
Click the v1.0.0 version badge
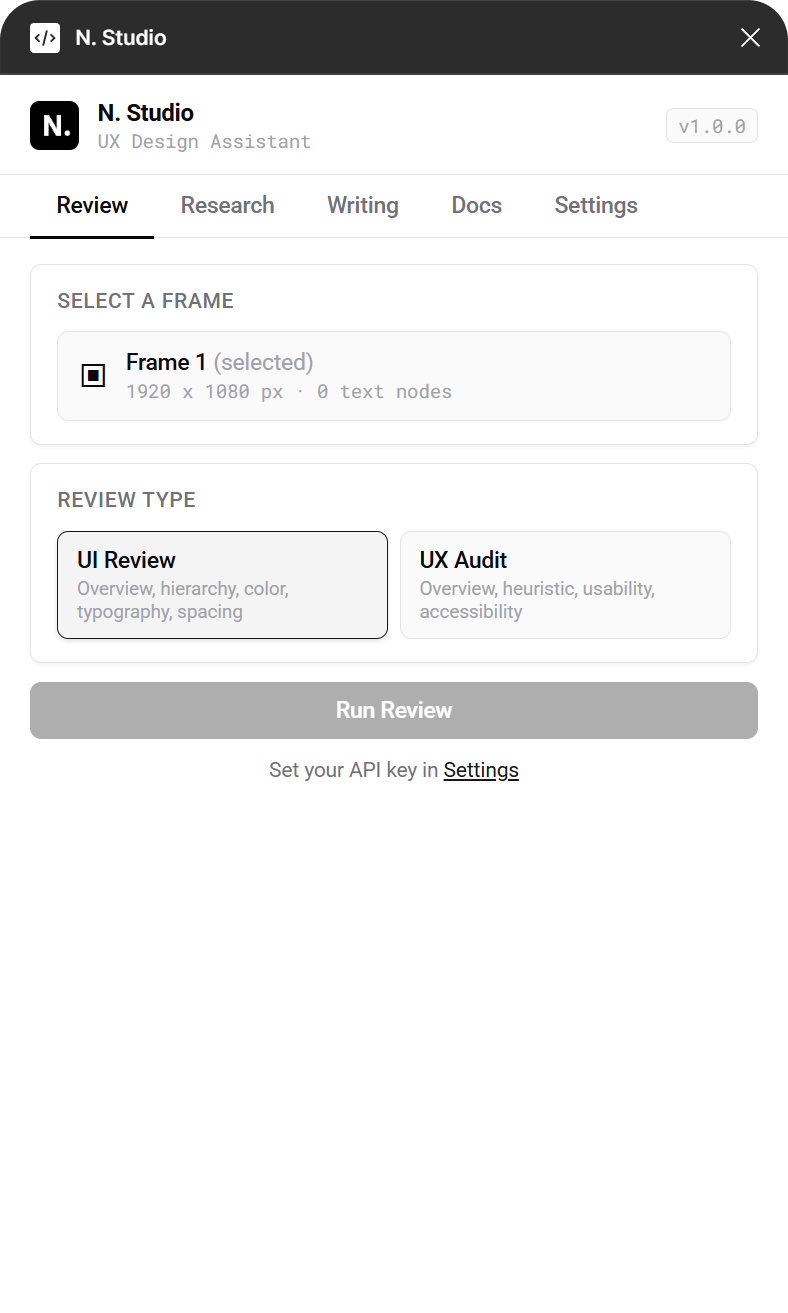tap(711, 125)
